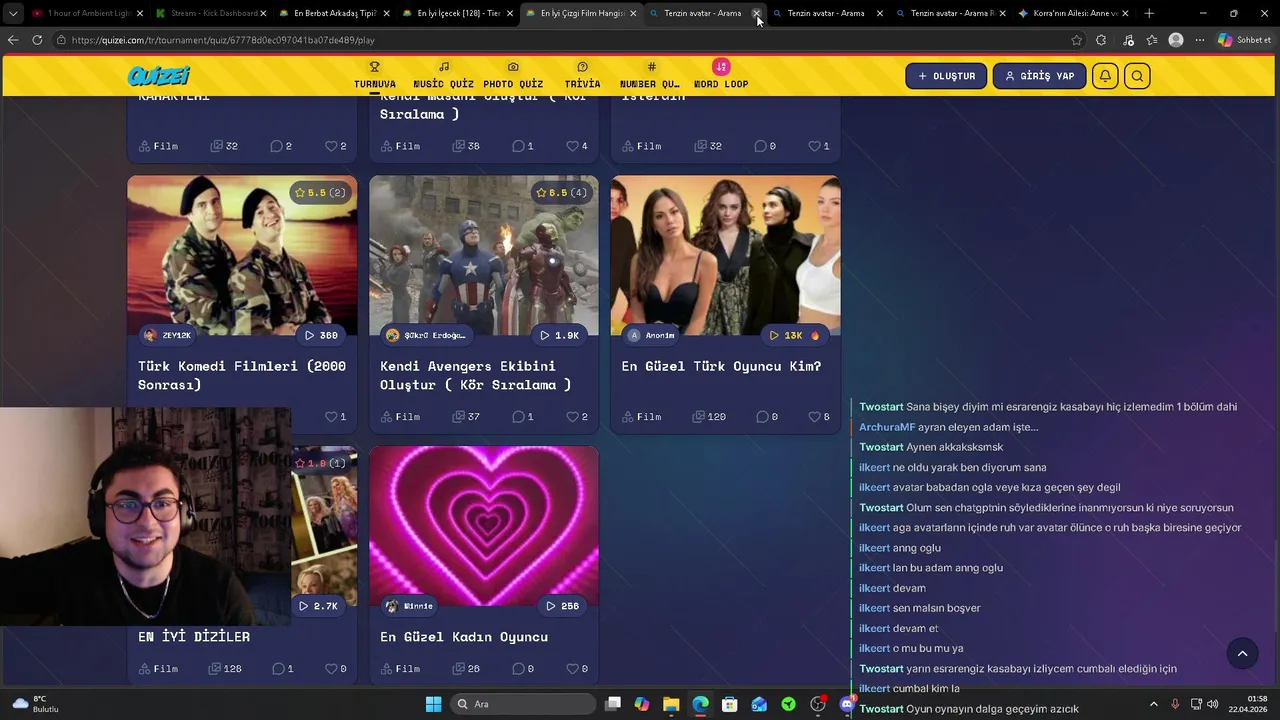Open the Number Qu... section
This screenshot has width=1280, height=720.
[x=650, y=76]
